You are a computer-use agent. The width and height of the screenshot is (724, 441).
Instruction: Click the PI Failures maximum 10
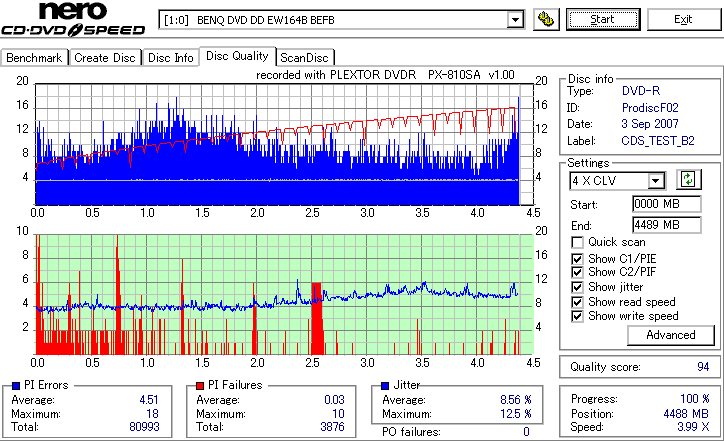(338, 413)
